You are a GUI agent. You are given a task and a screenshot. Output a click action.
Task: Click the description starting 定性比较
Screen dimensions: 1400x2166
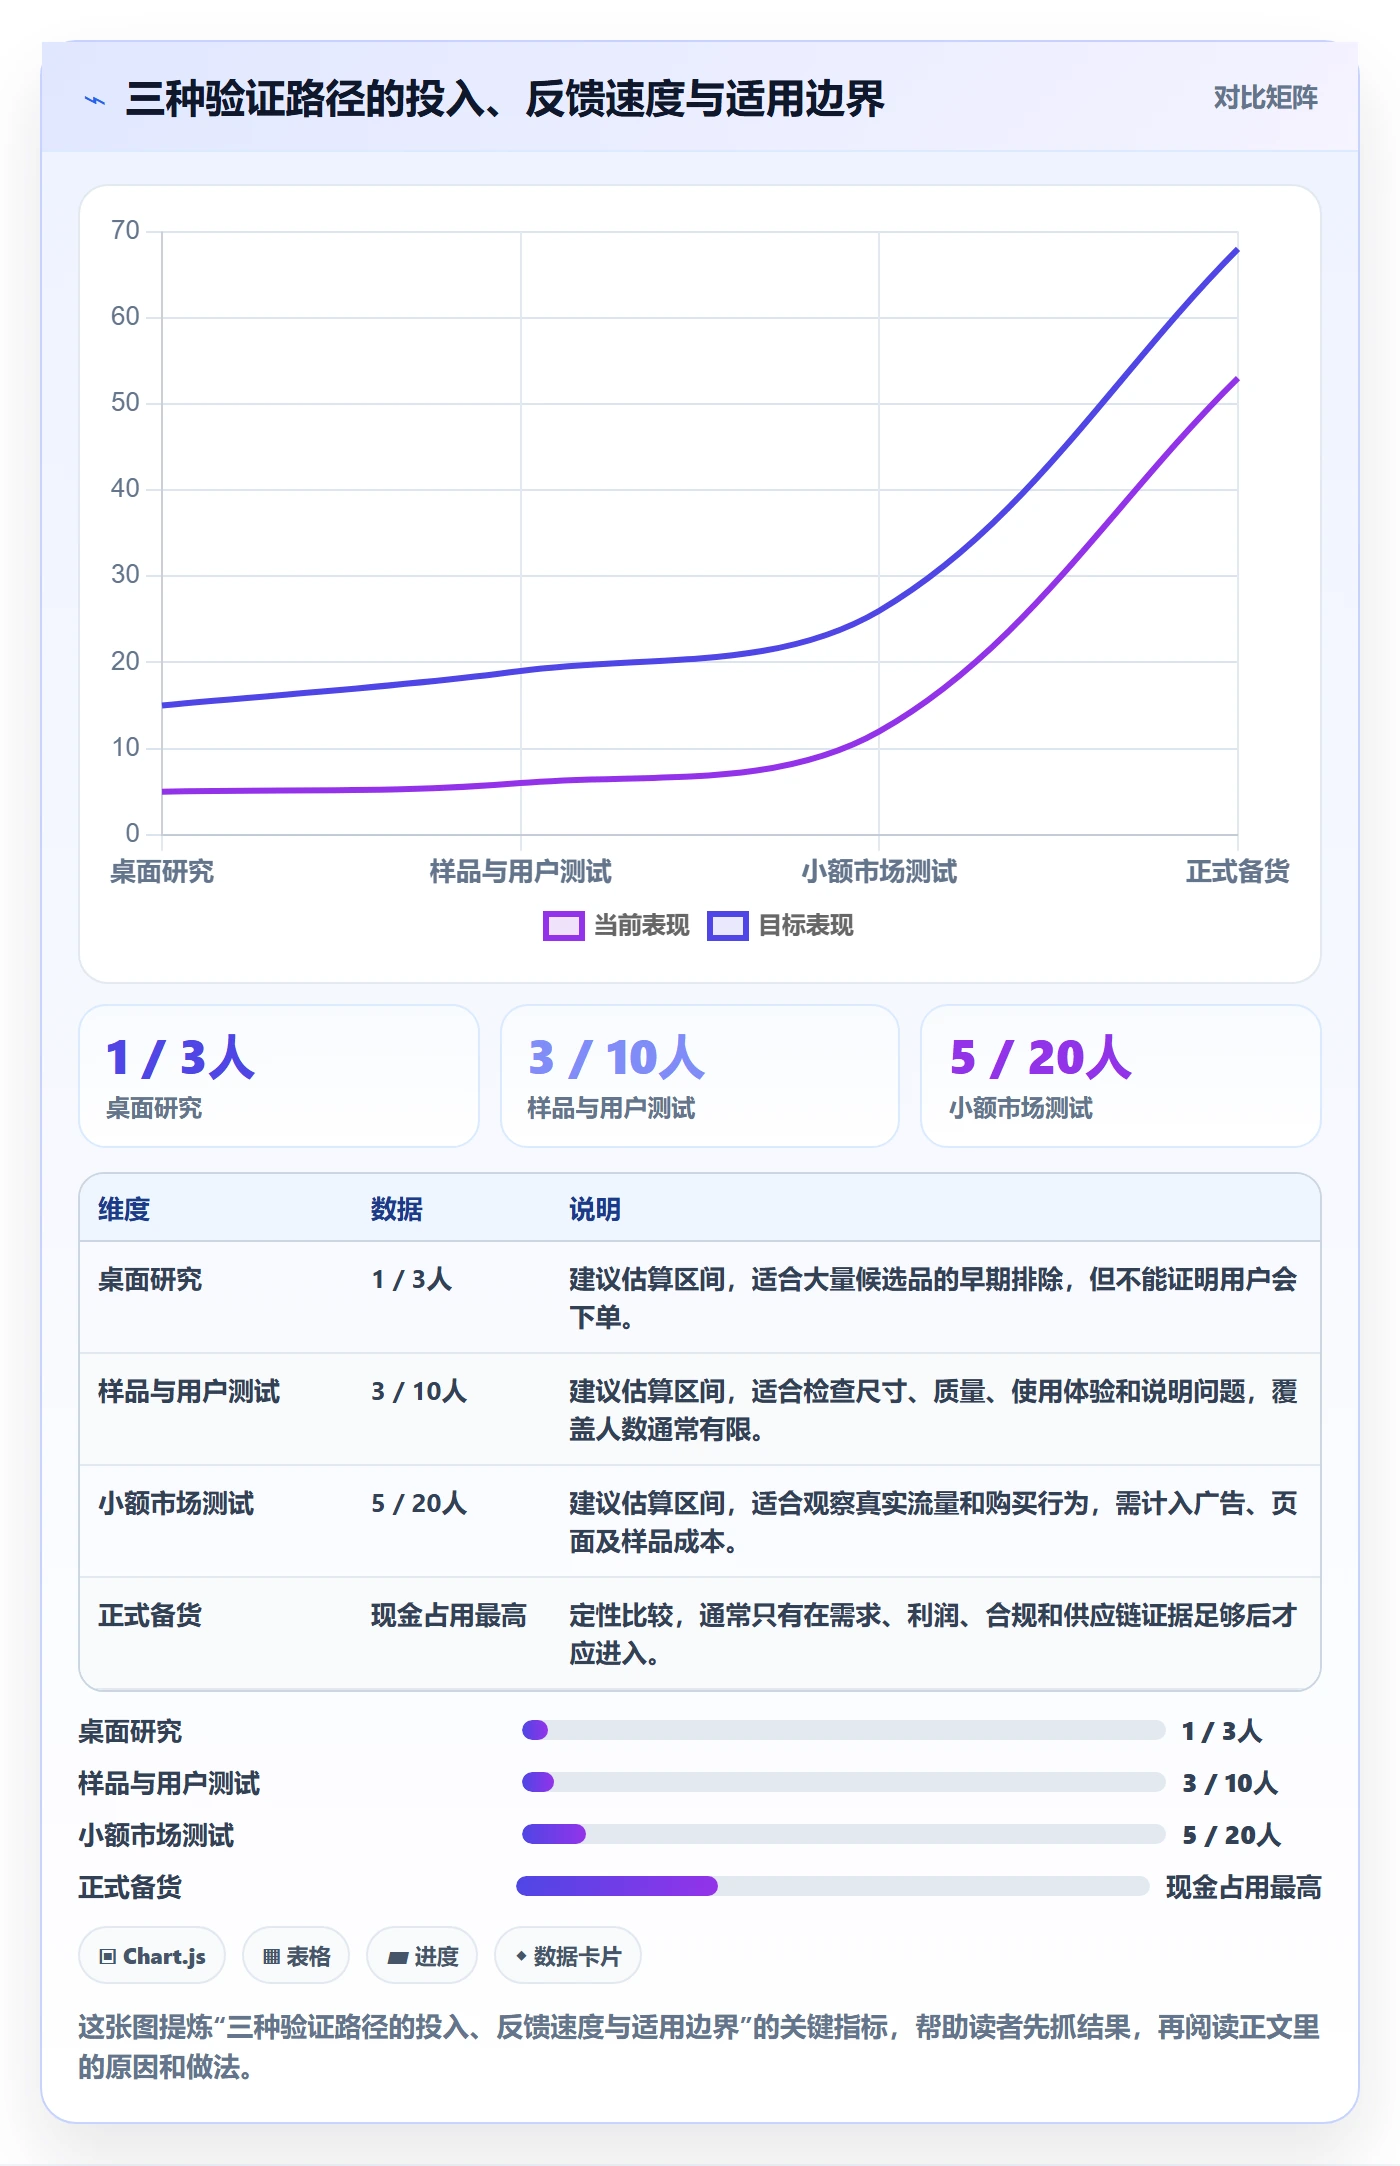pos(933,1634)
